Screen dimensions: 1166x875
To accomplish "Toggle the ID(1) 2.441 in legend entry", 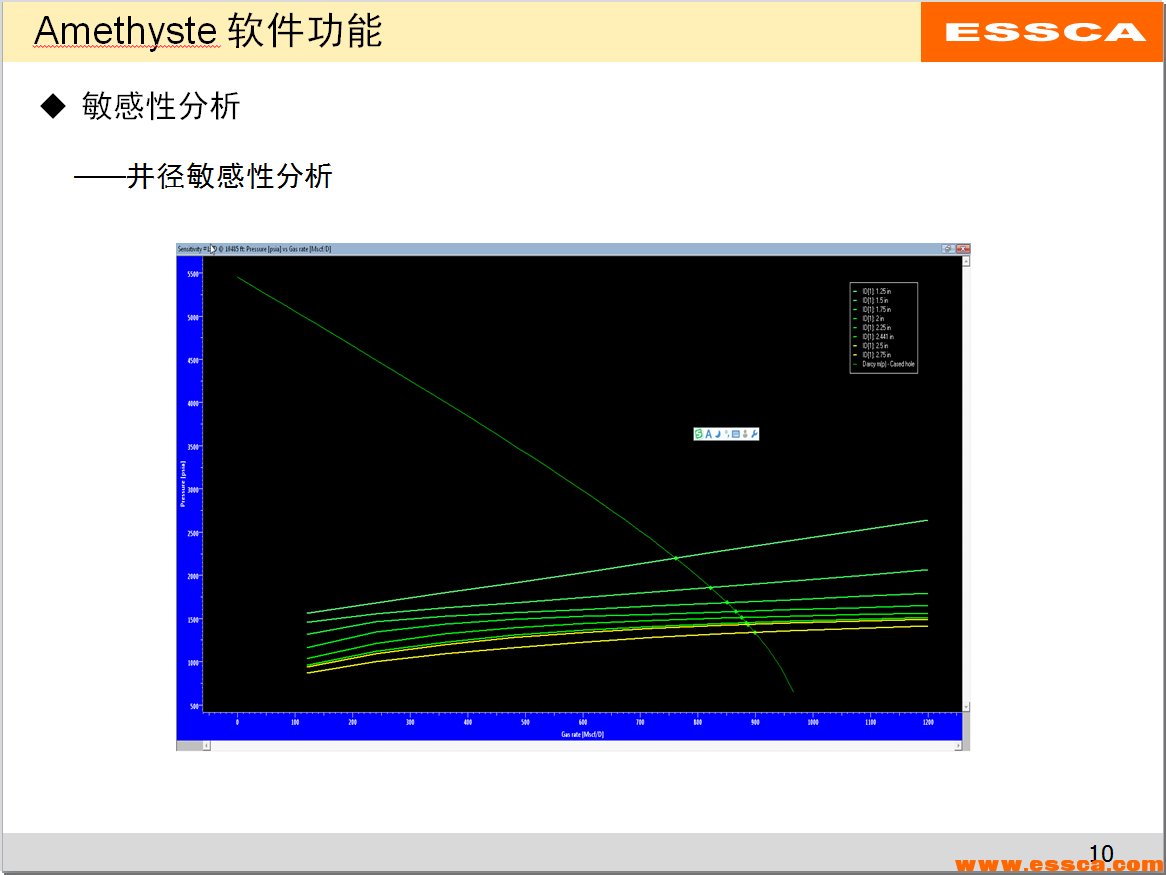I will pos(877,336).
